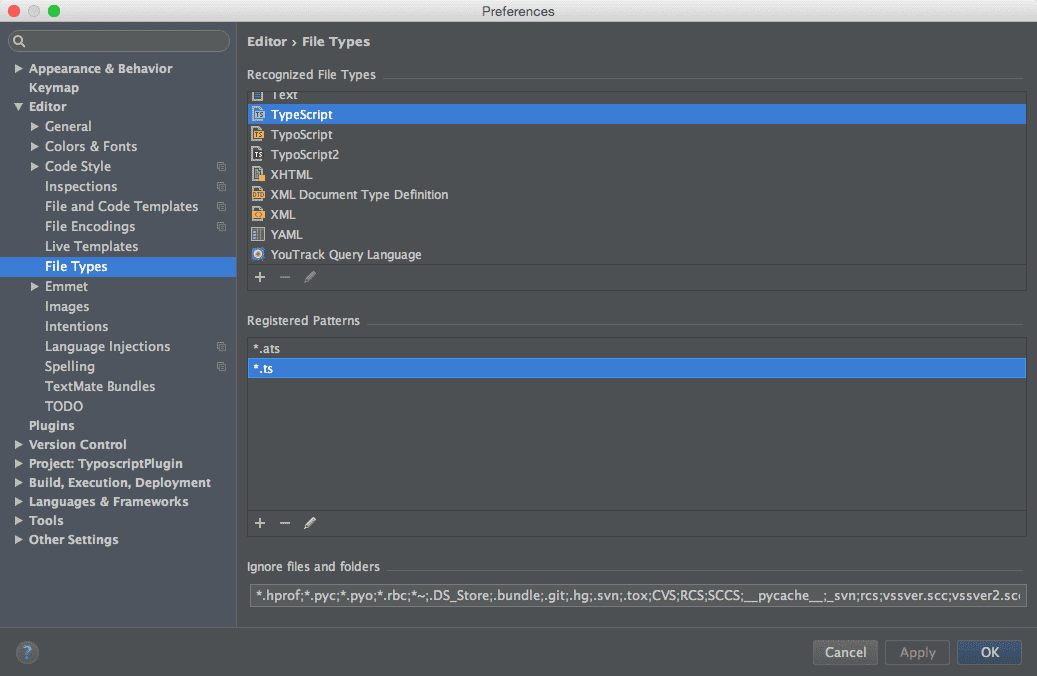Image resolution: width=1037 pixels, height=676 pixels.
Task: Click the Ignore files and folders field
Action: (x=638, y=595)
